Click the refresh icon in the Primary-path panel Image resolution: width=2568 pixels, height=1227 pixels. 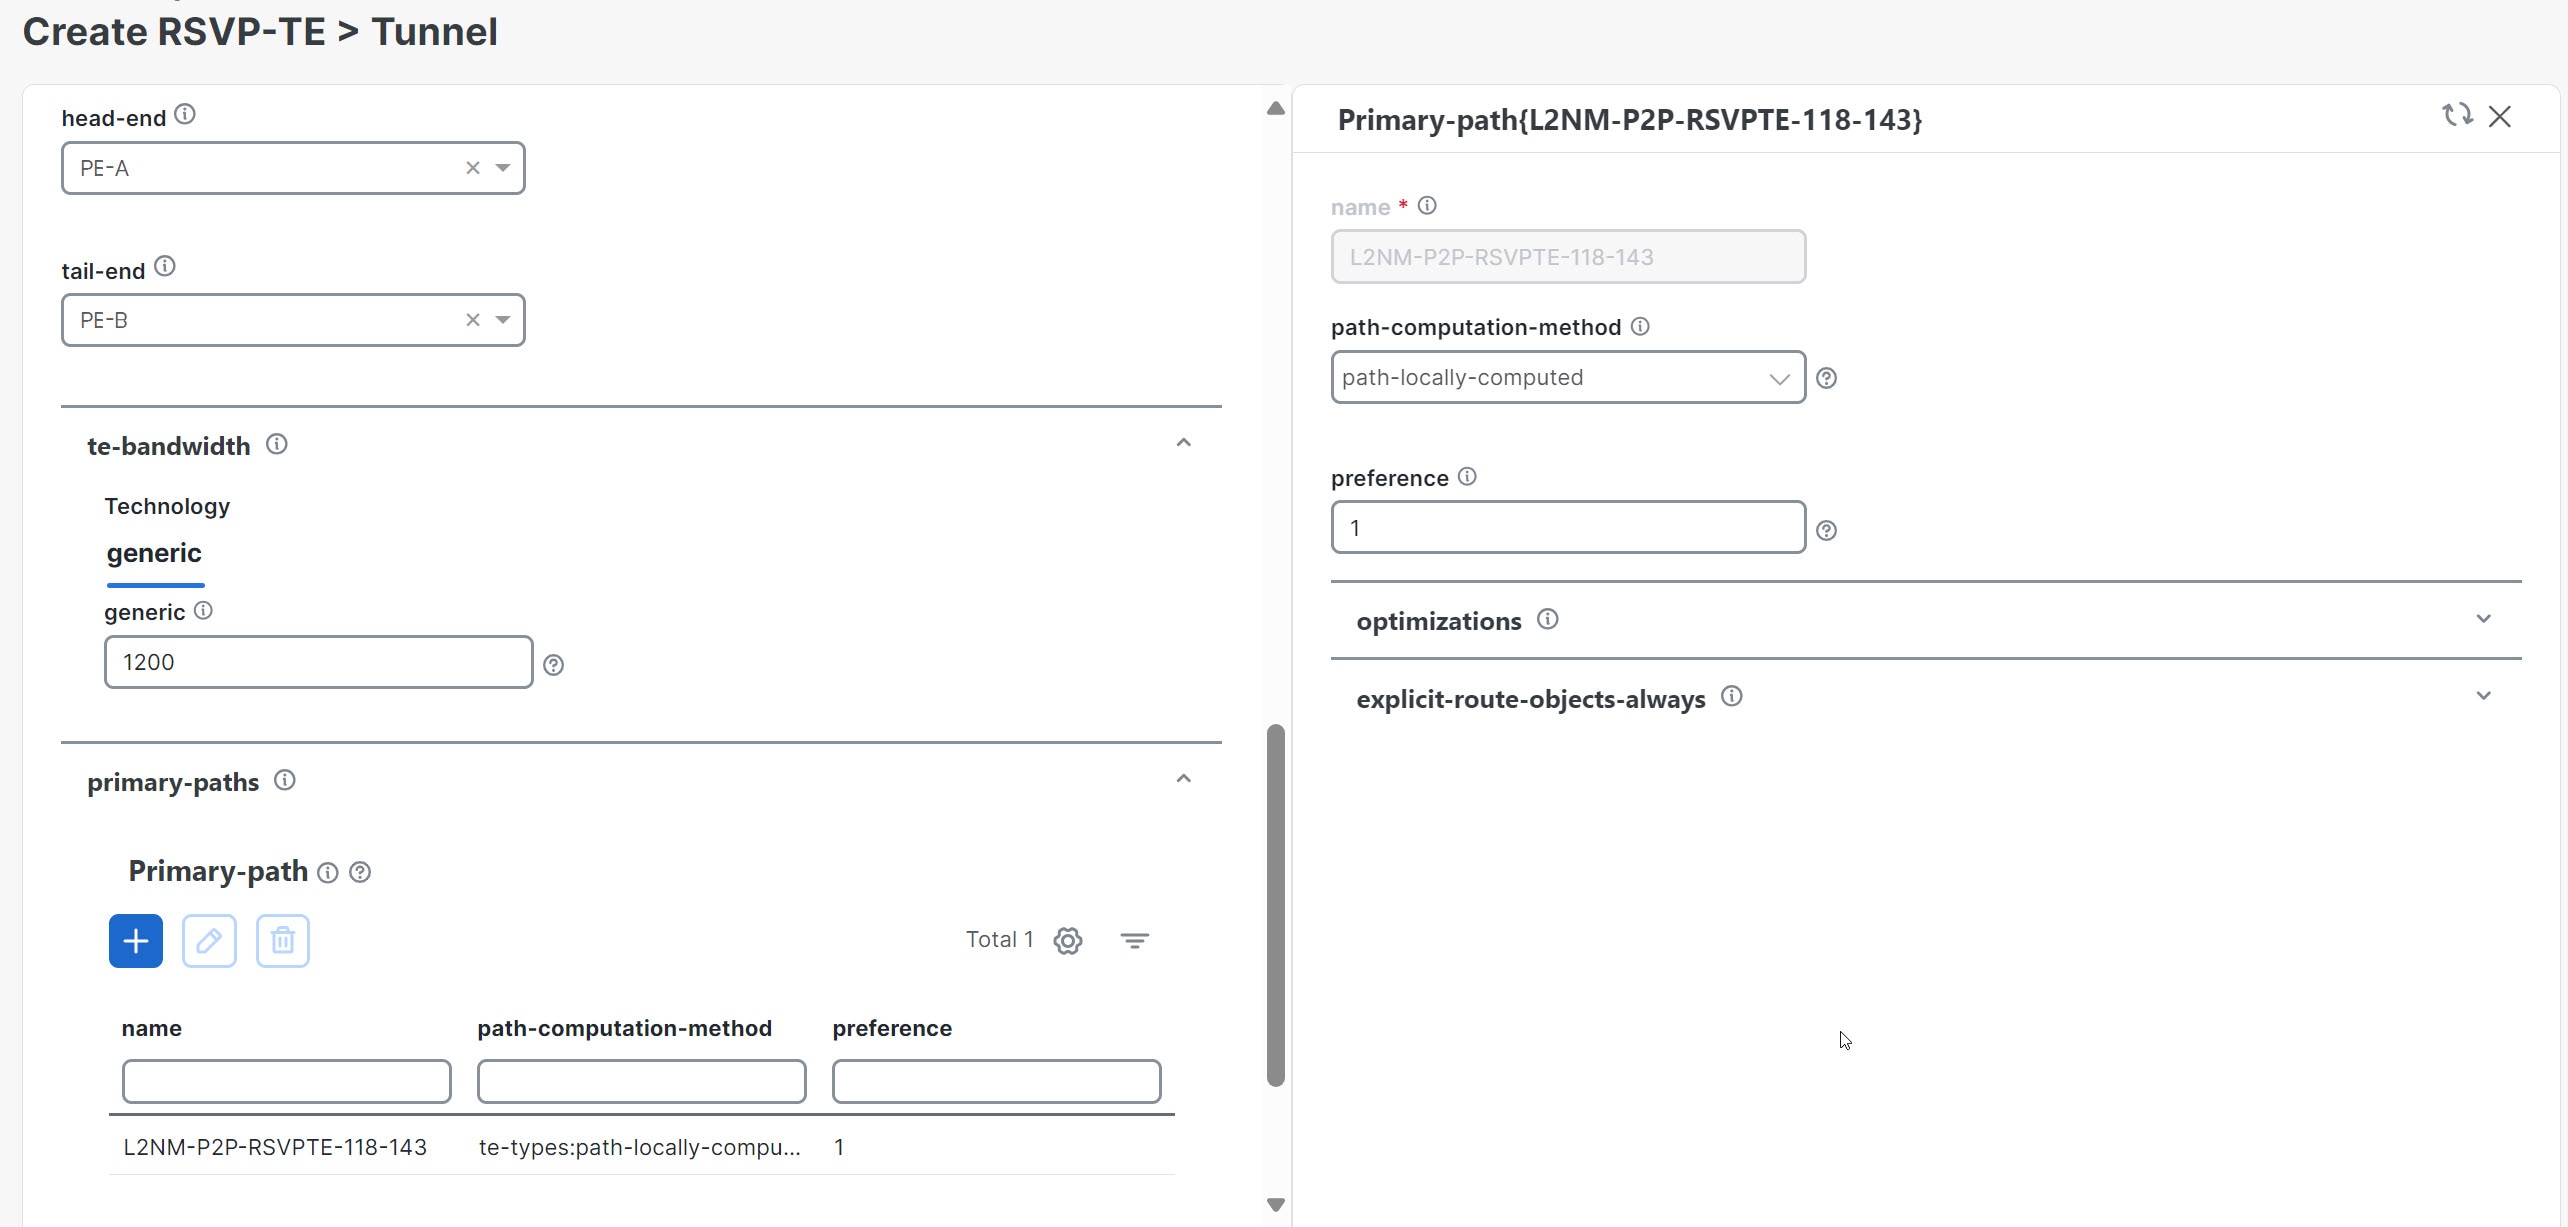tap(2457, 115)
